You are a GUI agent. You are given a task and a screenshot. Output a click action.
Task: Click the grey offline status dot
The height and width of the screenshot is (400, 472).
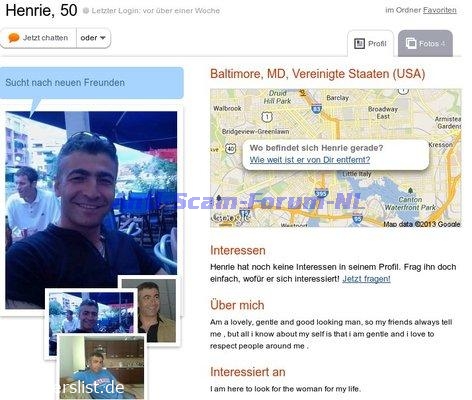tap(86, 11)
